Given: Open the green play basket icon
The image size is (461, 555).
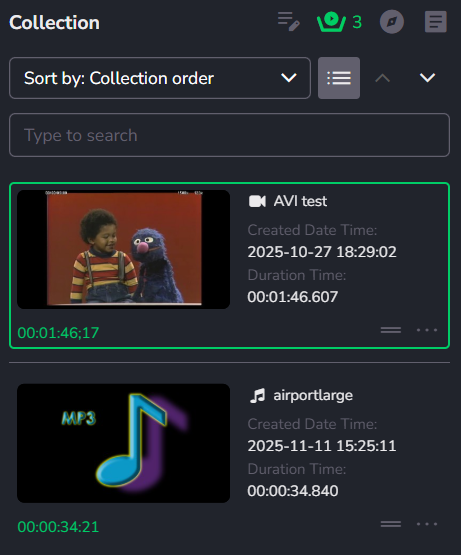Looking at the screenshot, I should click(x=331, y=22).
